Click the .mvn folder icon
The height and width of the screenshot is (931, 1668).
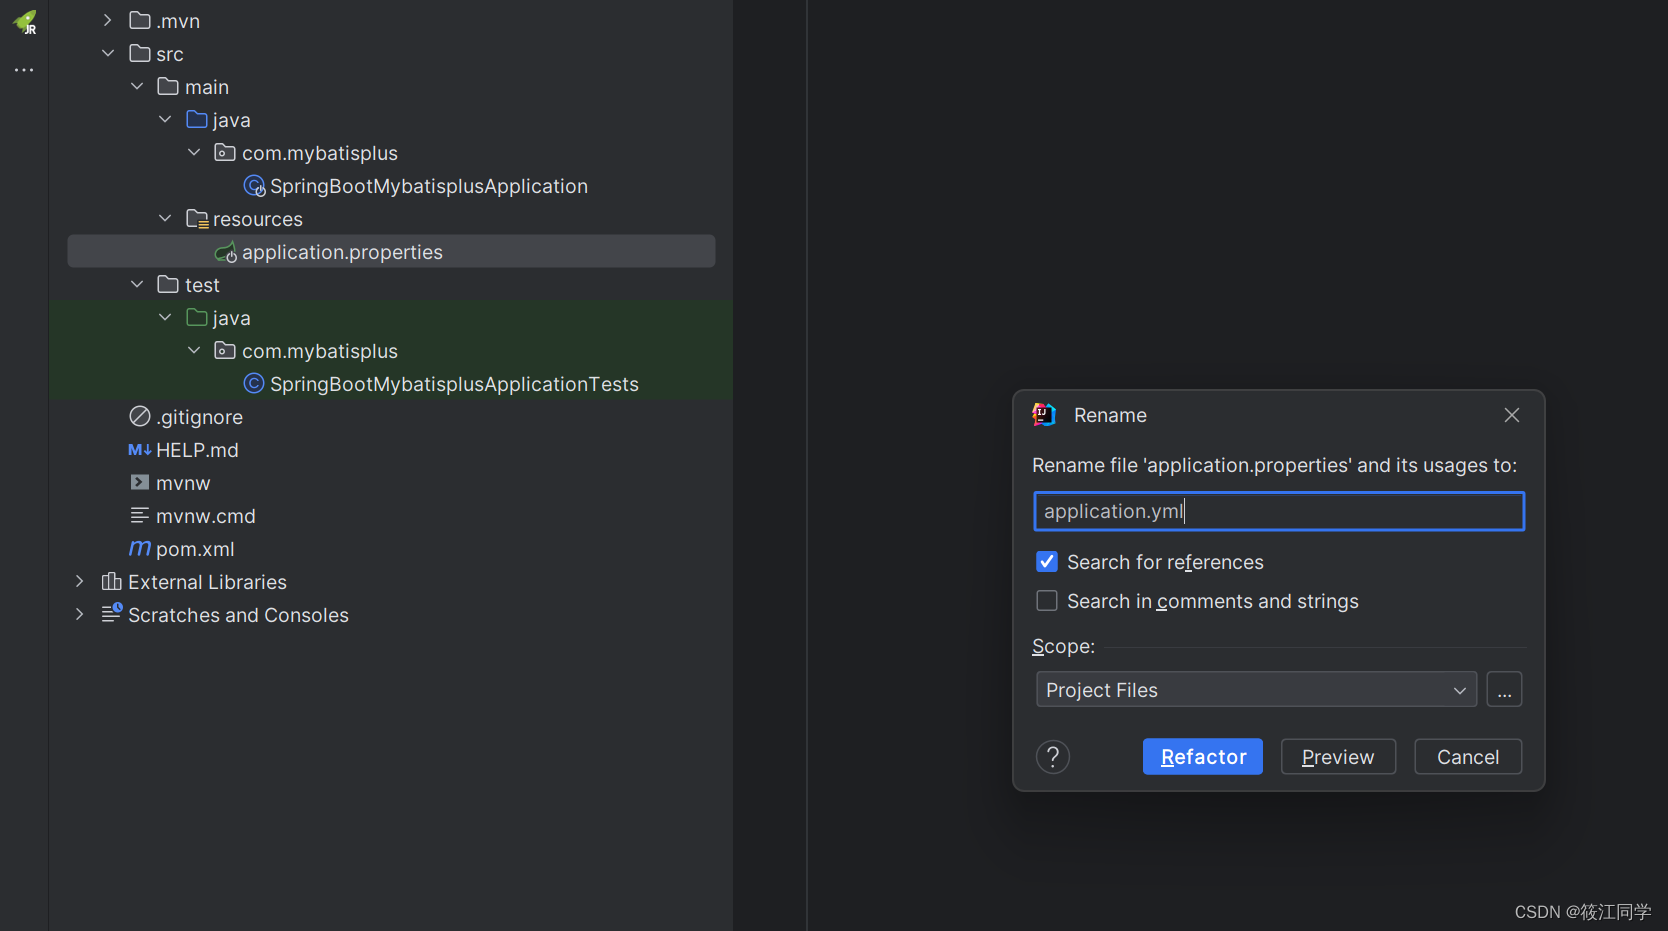click(x=140, y=20)
